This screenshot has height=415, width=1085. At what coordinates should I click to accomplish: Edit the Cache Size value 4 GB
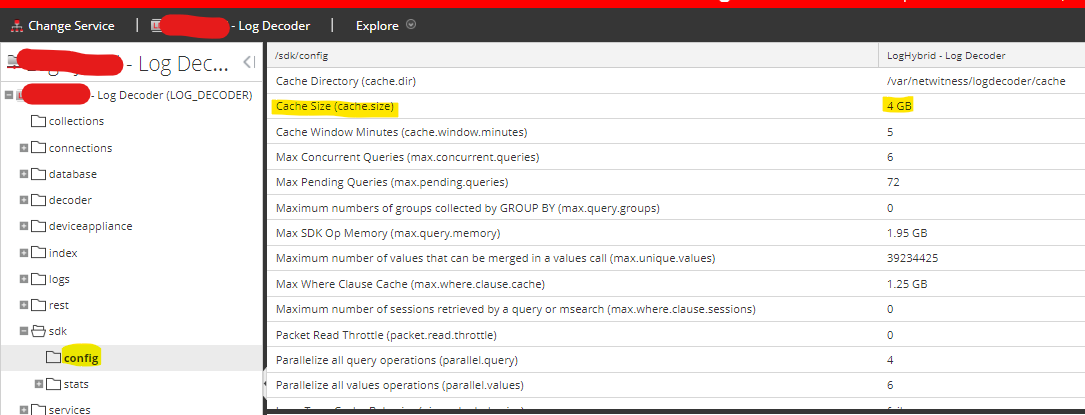coord(898,106)
